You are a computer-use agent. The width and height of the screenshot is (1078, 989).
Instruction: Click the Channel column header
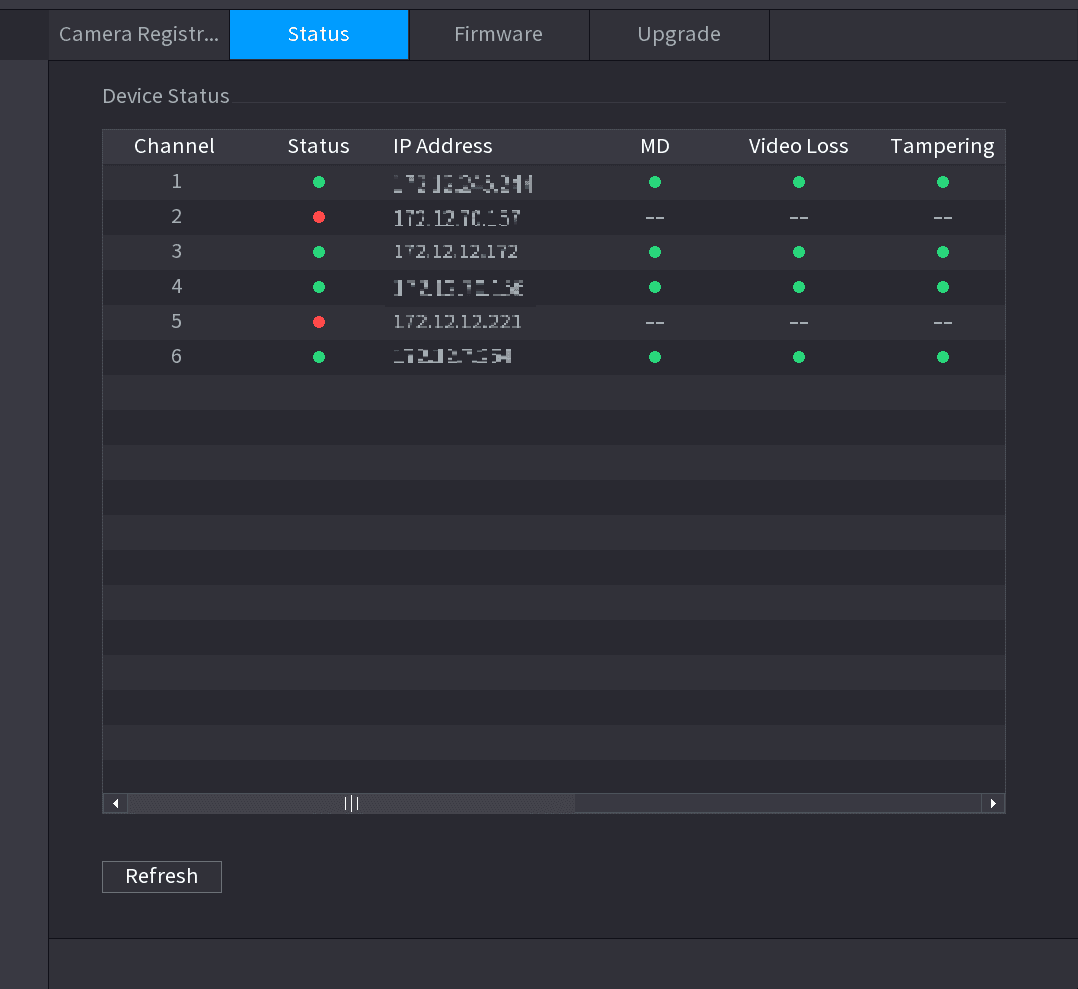pyautogui.click(x=175, y=146)
